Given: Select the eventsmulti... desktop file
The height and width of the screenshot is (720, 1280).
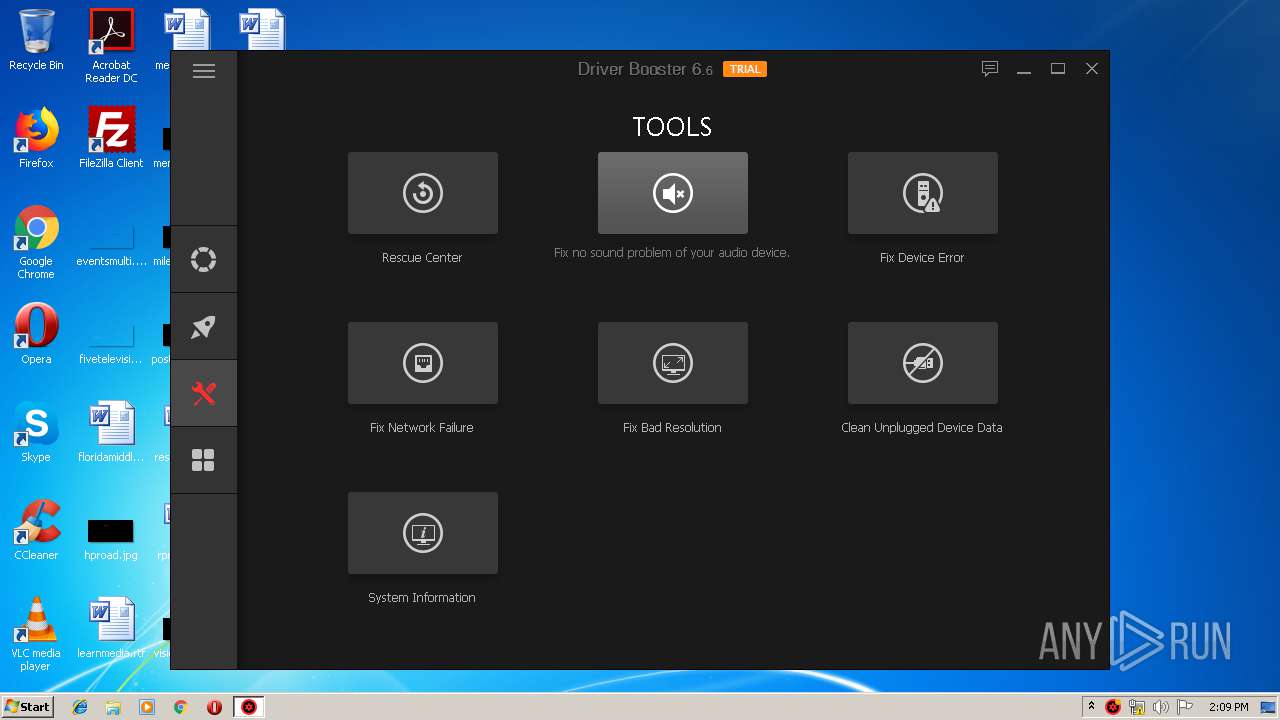Looking at the screenshot, I should tap(111, 246).
